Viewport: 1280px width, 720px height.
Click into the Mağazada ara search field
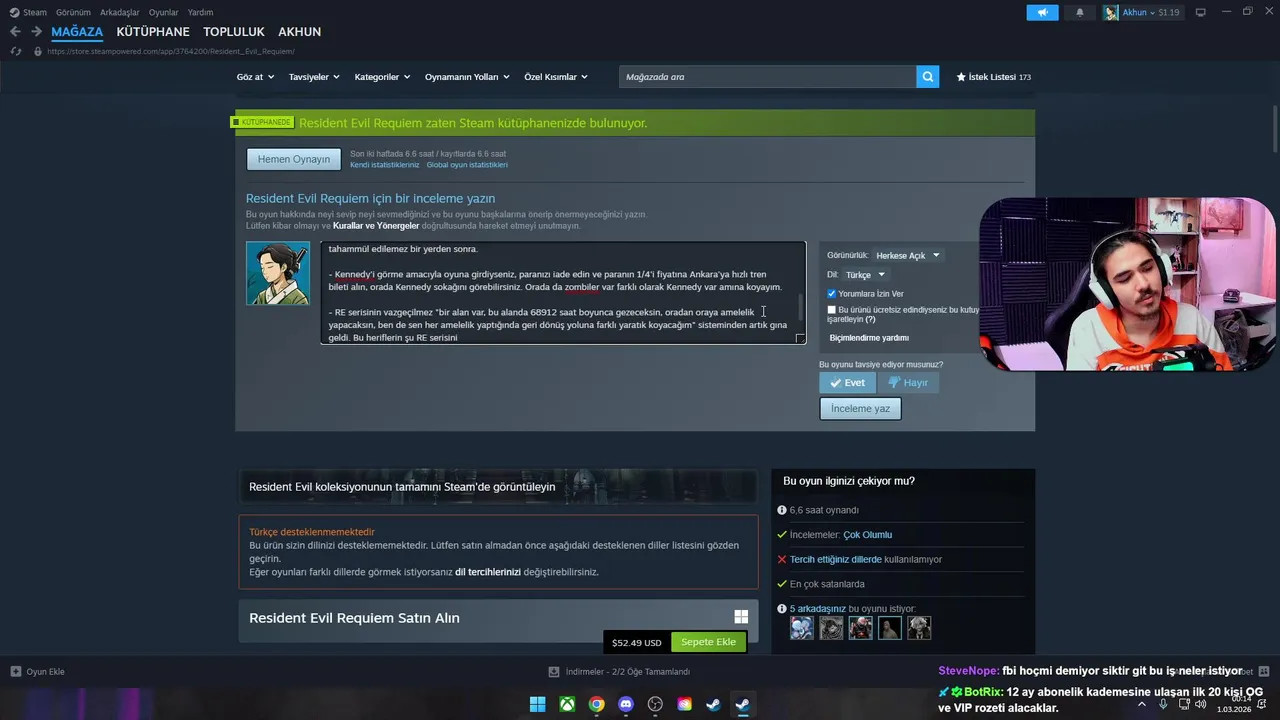[767, 77]
